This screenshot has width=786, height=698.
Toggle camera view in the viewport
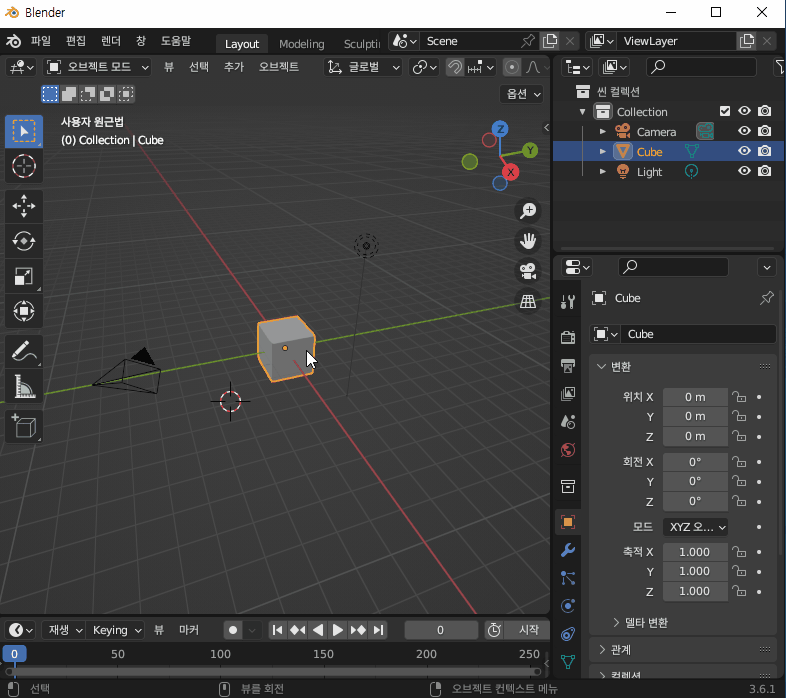pyautogui.click(x=528, y=271)
